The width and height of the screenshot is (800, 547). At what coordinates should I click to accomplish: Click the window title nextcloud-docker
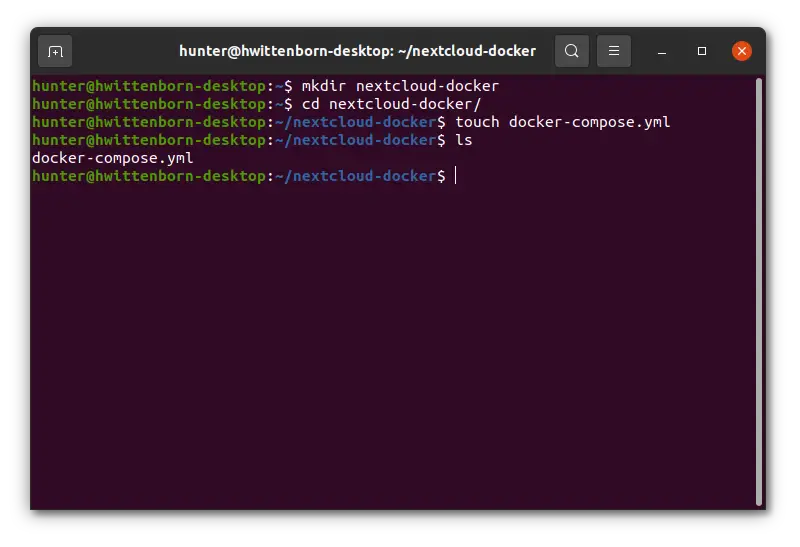click(357, 51)
